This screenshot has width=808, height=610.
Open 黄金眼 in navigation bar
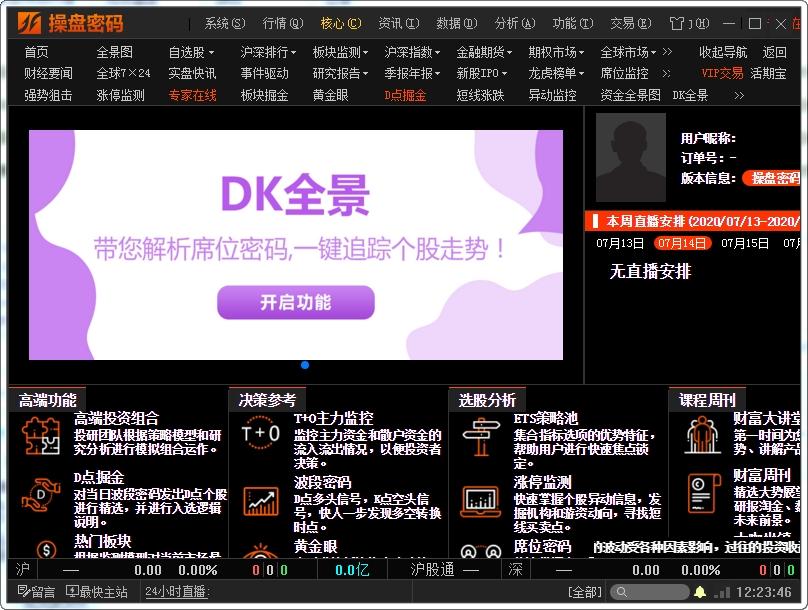pyautogui.click(x=330, y=95)
